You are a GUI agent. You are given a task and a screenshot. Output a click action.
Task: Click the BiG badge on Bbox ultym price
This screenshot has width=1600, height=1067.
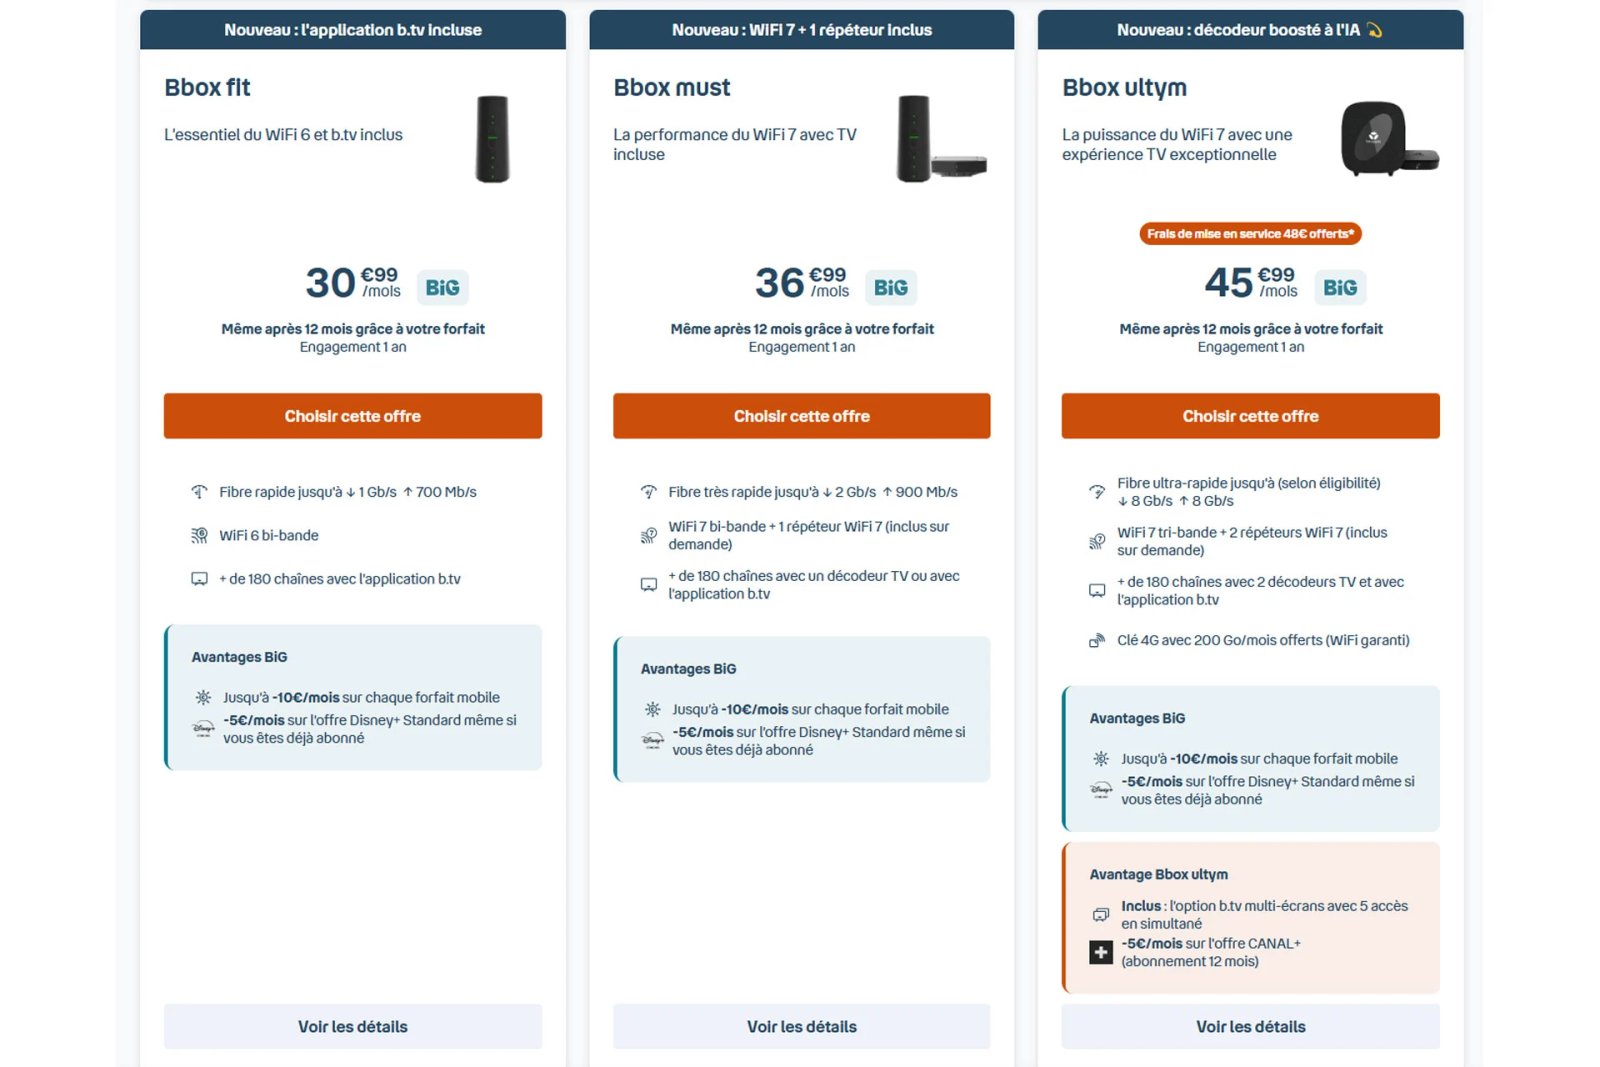point(1339,288)
